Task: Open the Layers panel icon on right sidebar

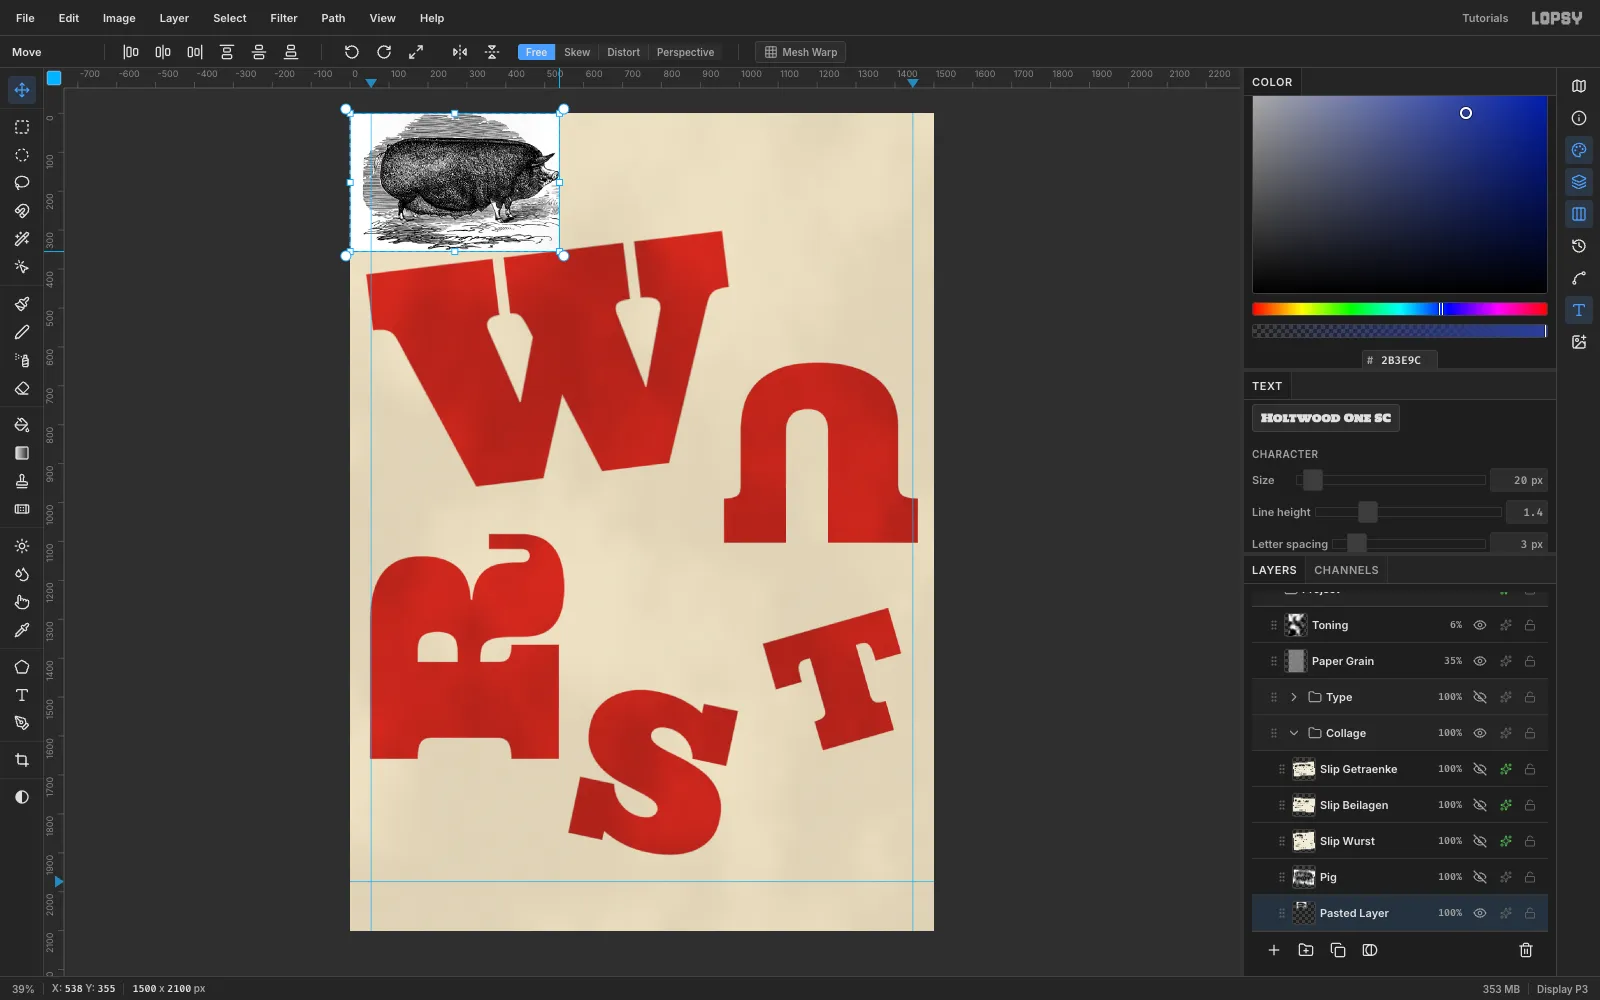Action: pos(1579,182)
